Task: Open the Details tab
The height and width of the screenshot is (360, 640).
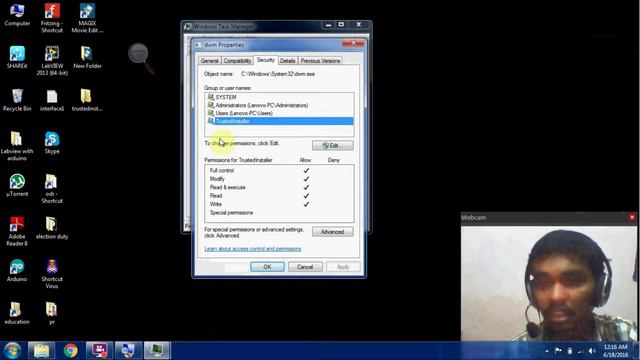Action: pyautogui.click(x=288, y=61)
